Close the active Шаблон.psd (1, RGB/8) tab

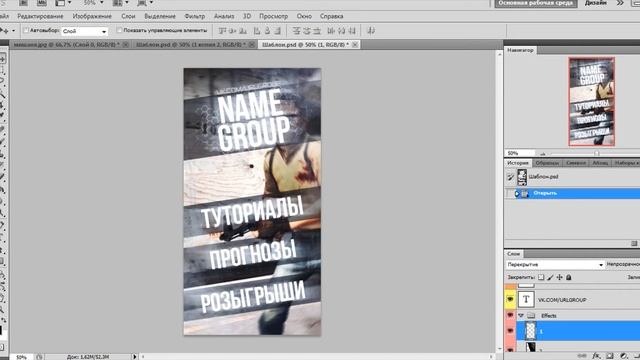[355, 44]
